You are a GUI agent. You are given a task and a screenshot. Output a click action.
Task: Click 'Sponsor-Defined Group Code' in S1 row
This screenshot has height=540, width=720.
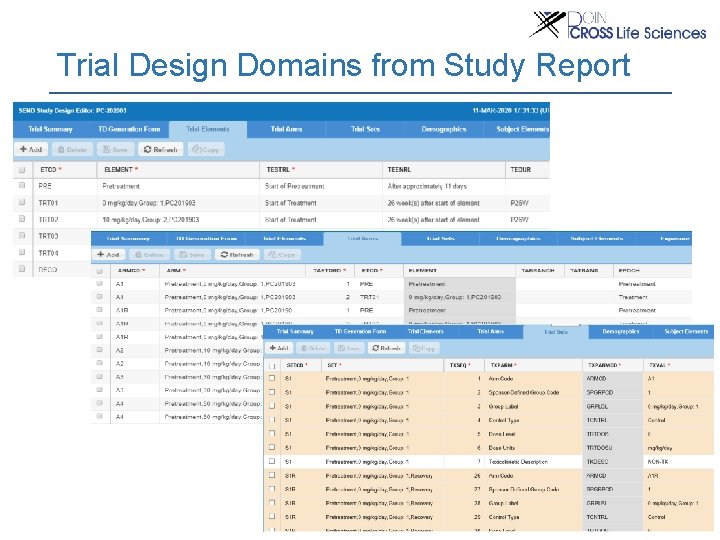pos(523,393)
